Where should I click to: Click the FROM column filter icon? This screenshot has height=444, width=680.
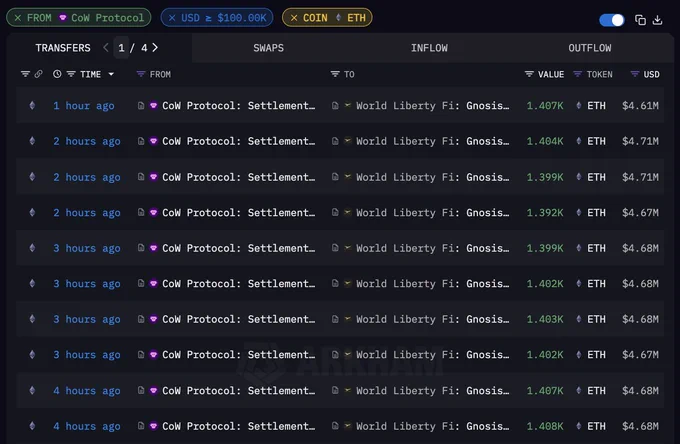coord(141,74)
